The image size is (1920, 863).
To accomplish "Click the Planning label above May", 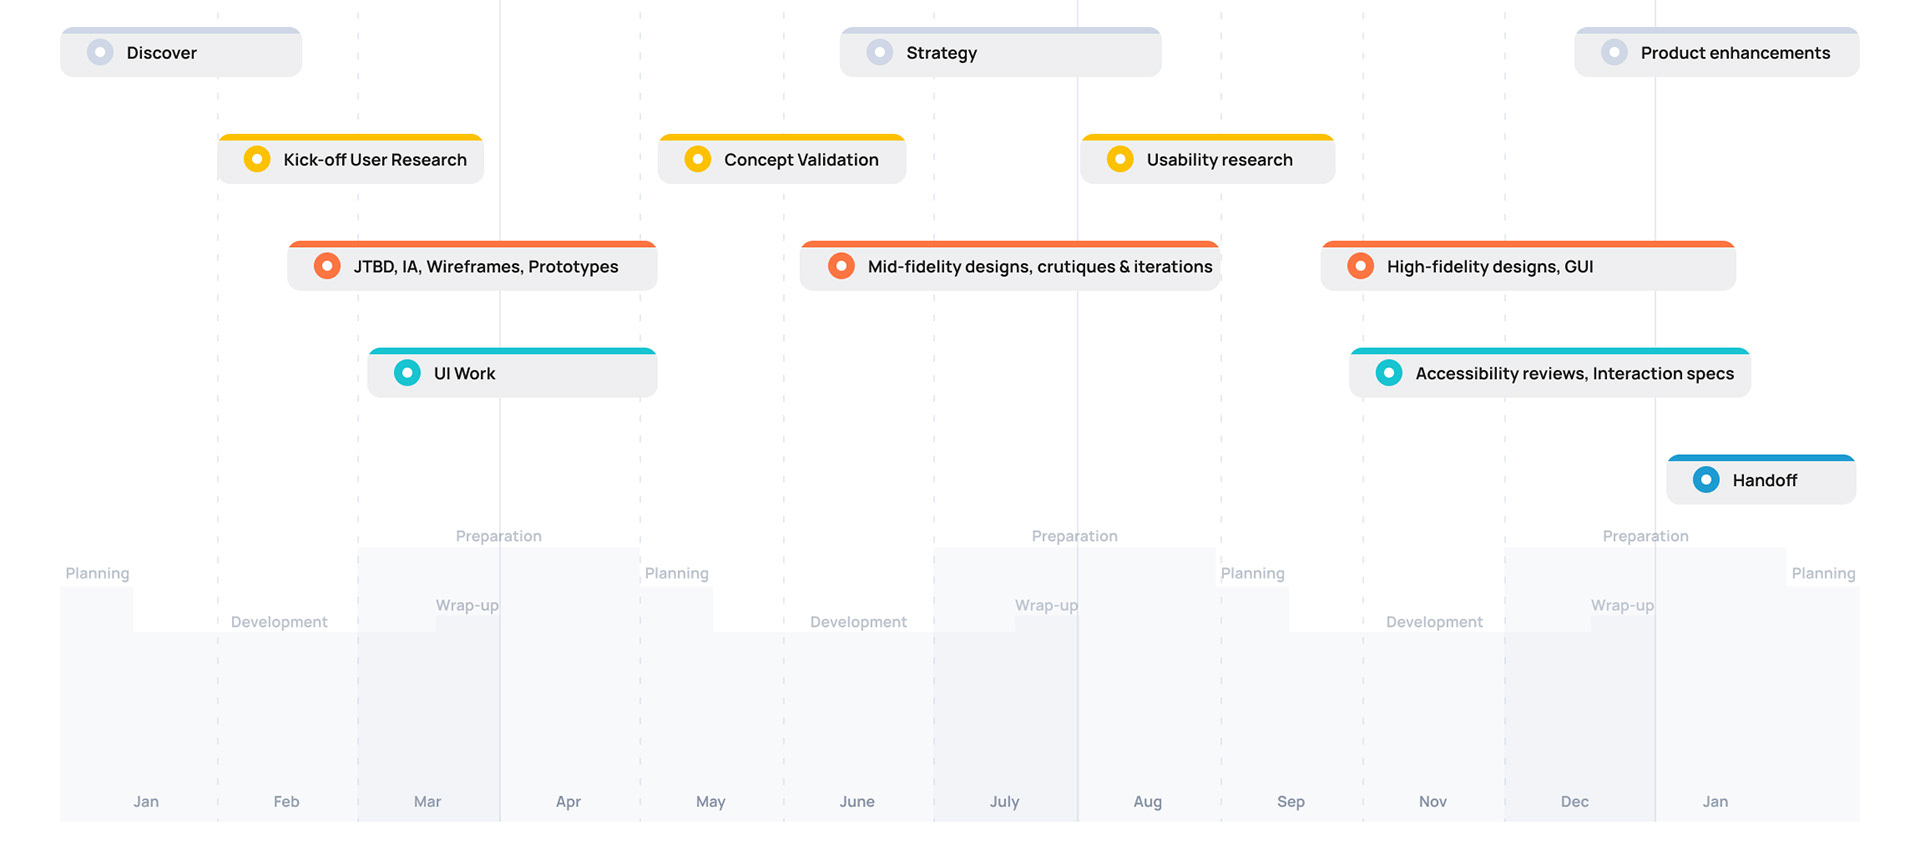I will tap(677, 574).
